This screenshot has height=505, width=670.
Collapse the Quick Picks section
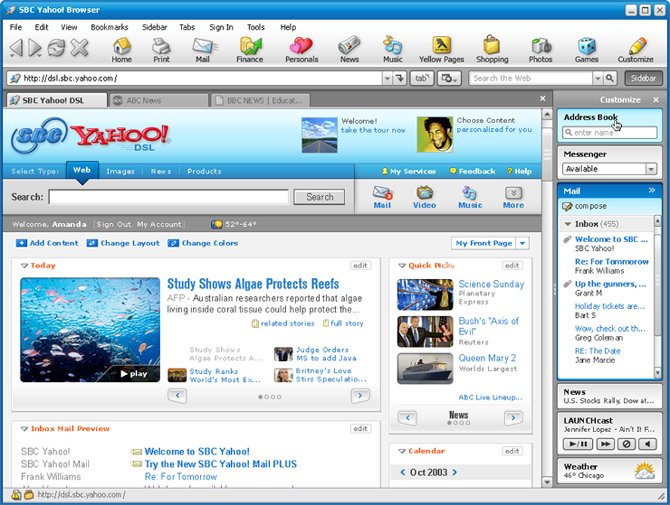click(x=402, y=266)
